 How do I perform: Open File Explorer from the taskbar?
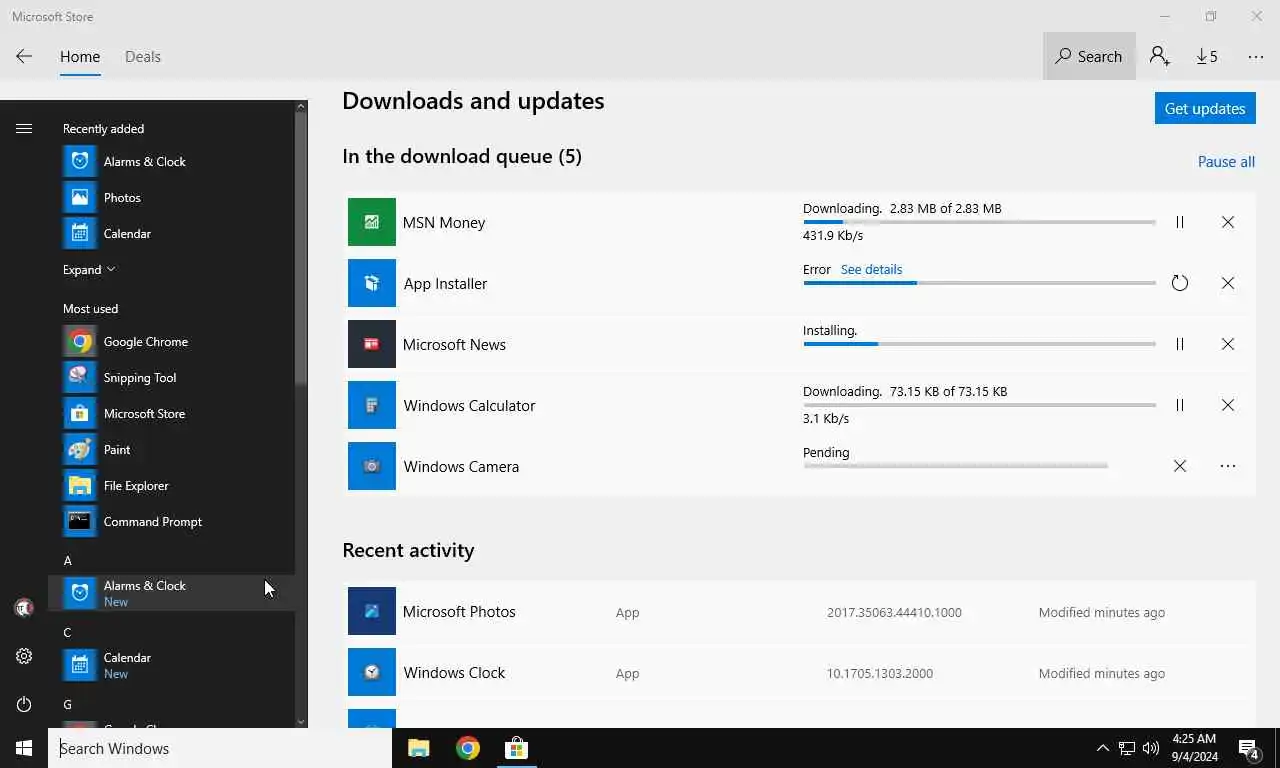click(x=418, y=748)
